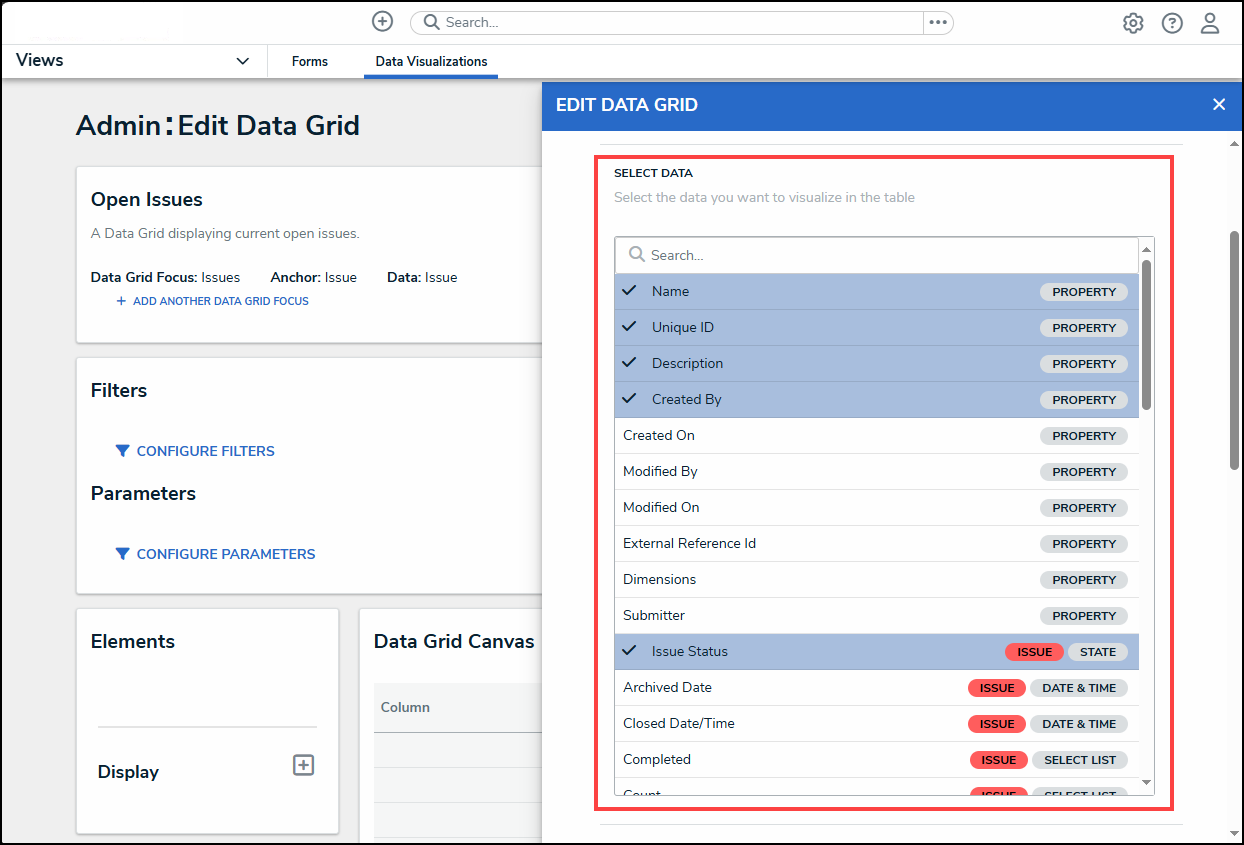Click the Select Data search field
This screenshot has width=1244, height=845.
coord(890,255)
